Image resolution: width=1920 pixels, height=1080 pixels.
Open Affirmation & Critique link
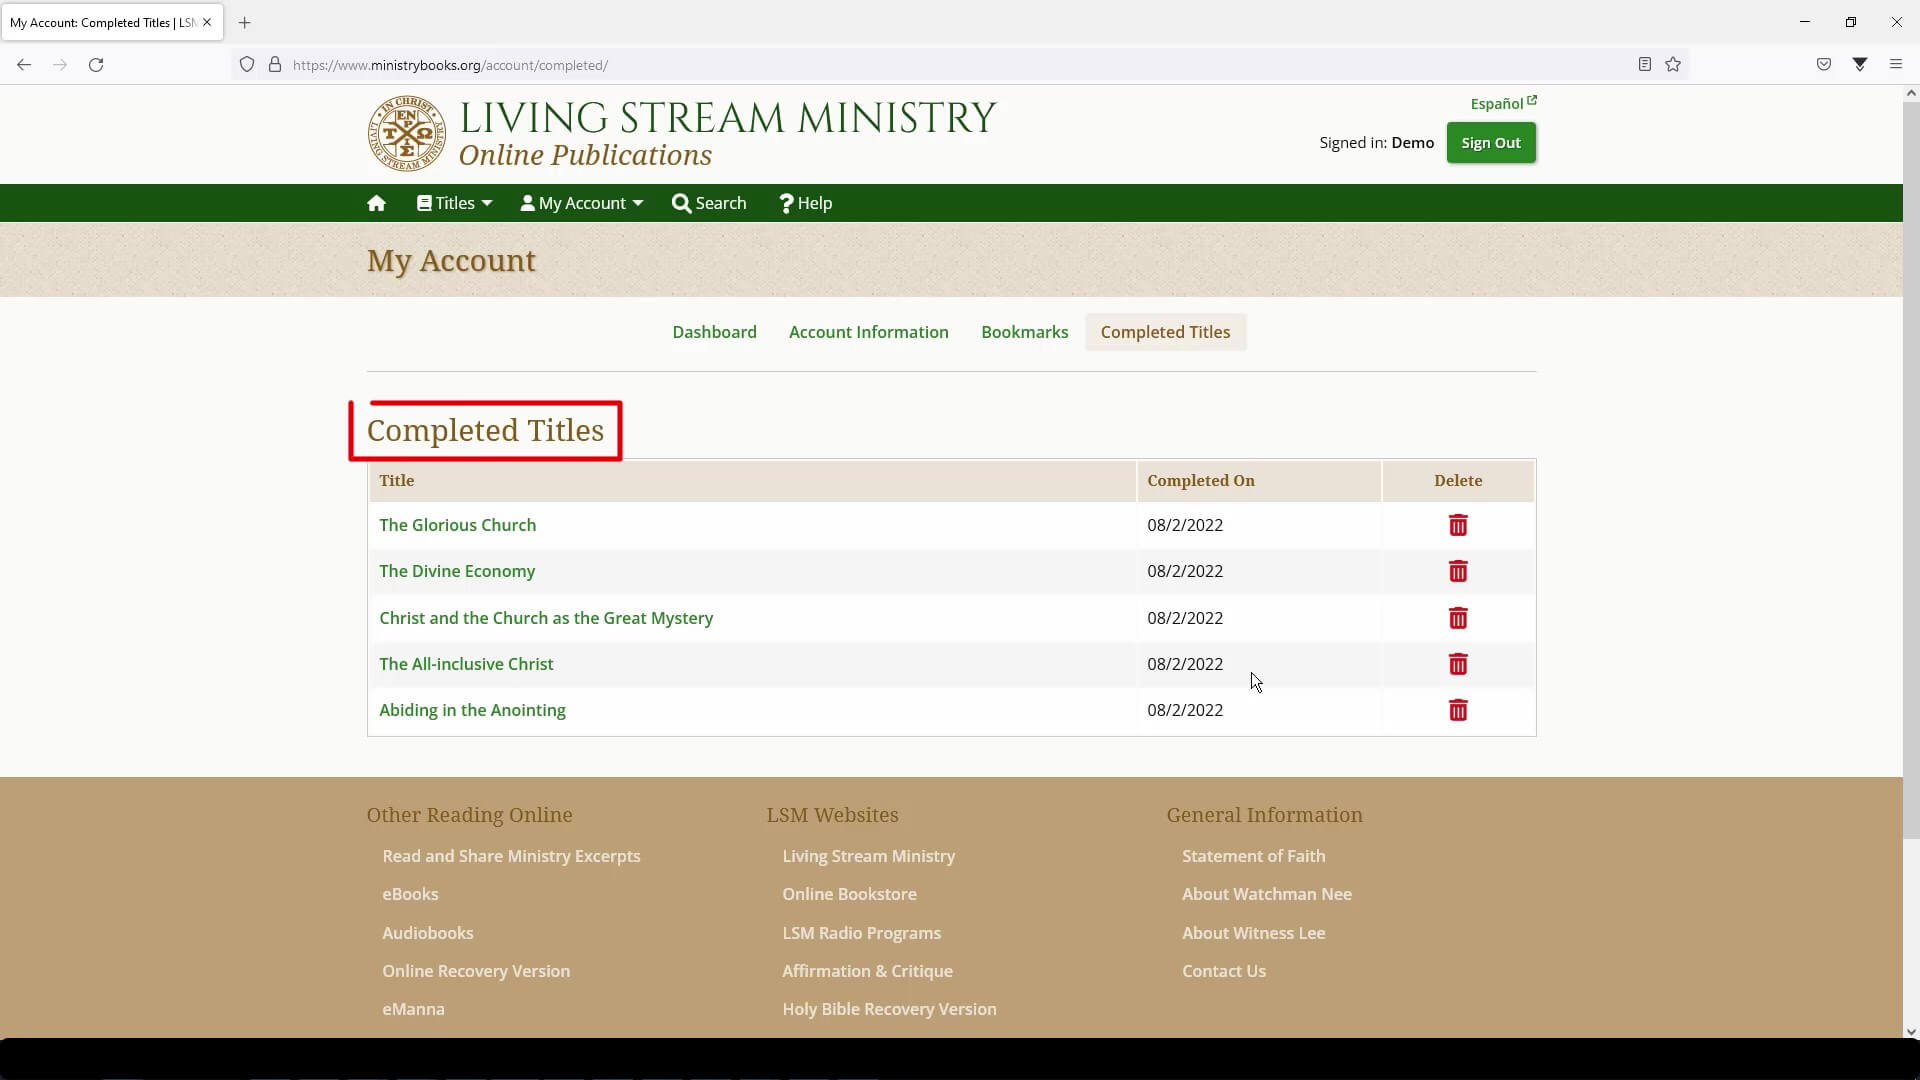pyautogui.click(x=867, y=971)
